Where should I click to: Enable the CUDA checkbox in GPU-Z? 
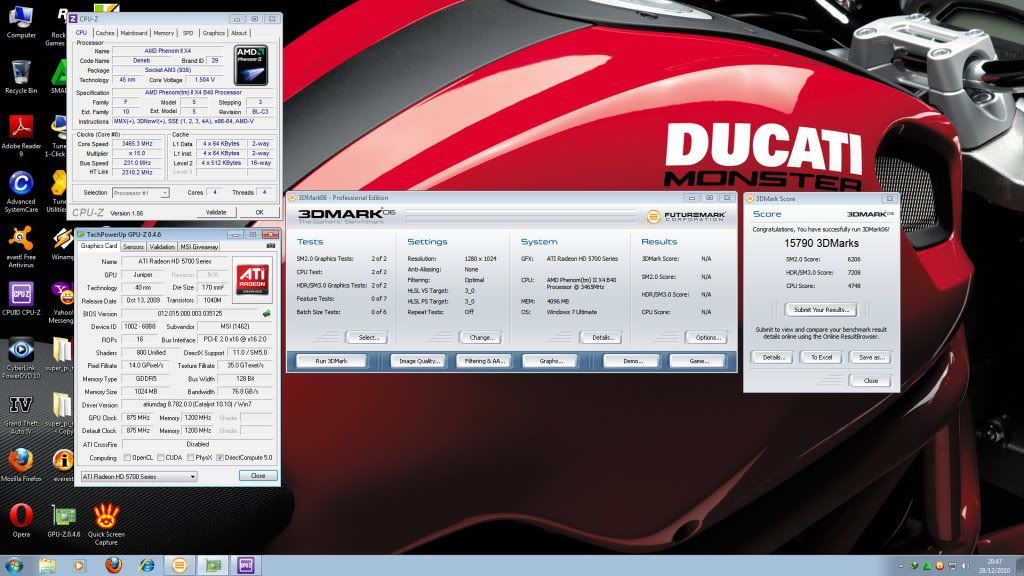pyautogui.click(x=161, y=458)
